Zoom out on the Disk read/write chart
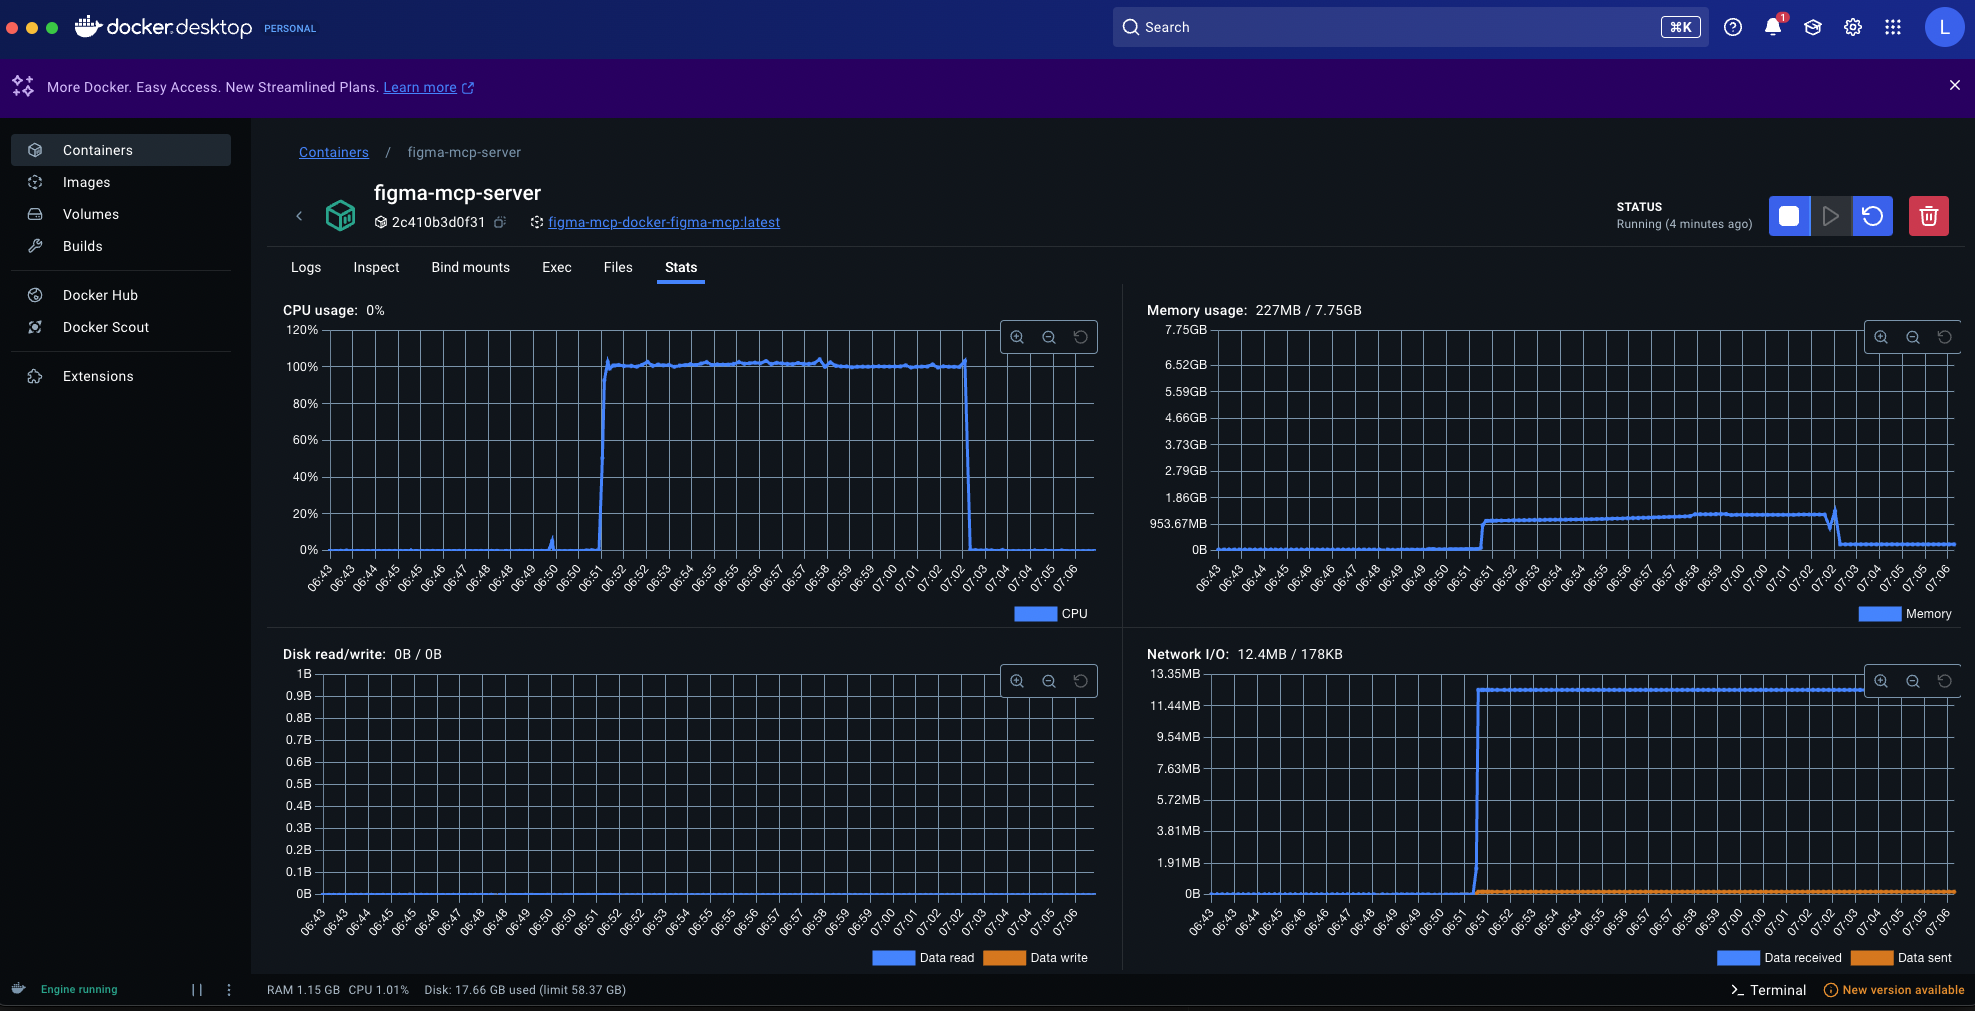The width and height of the screenshot is (1975, 1011). click(1049, 681)
